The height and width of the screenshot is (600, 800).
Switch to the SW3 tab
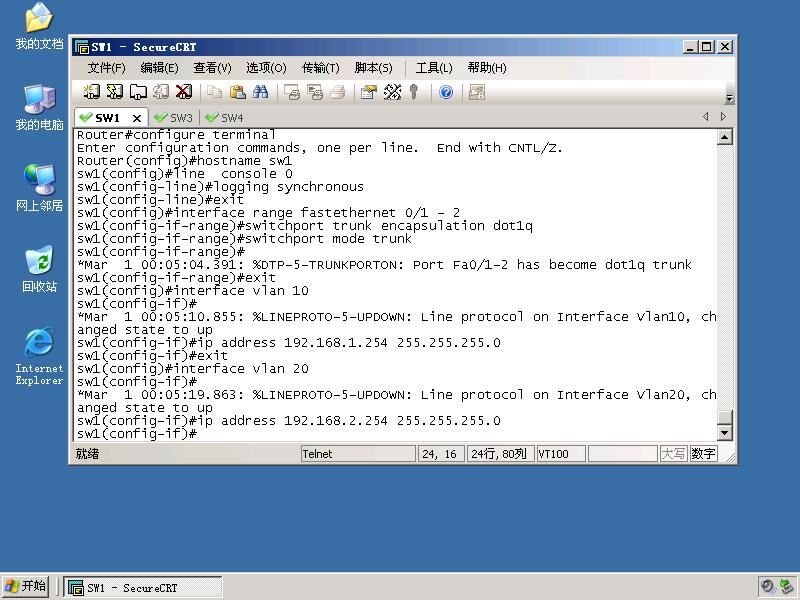click(x=174, y=118)
